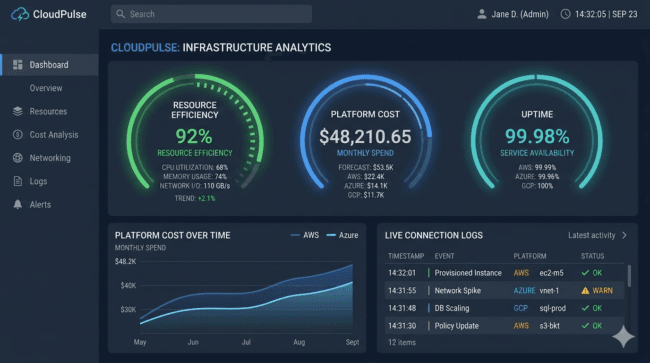Click the AZURE: 99.96% uptime line
Viewport: 650px width, 363px height.
click(537, 177)
